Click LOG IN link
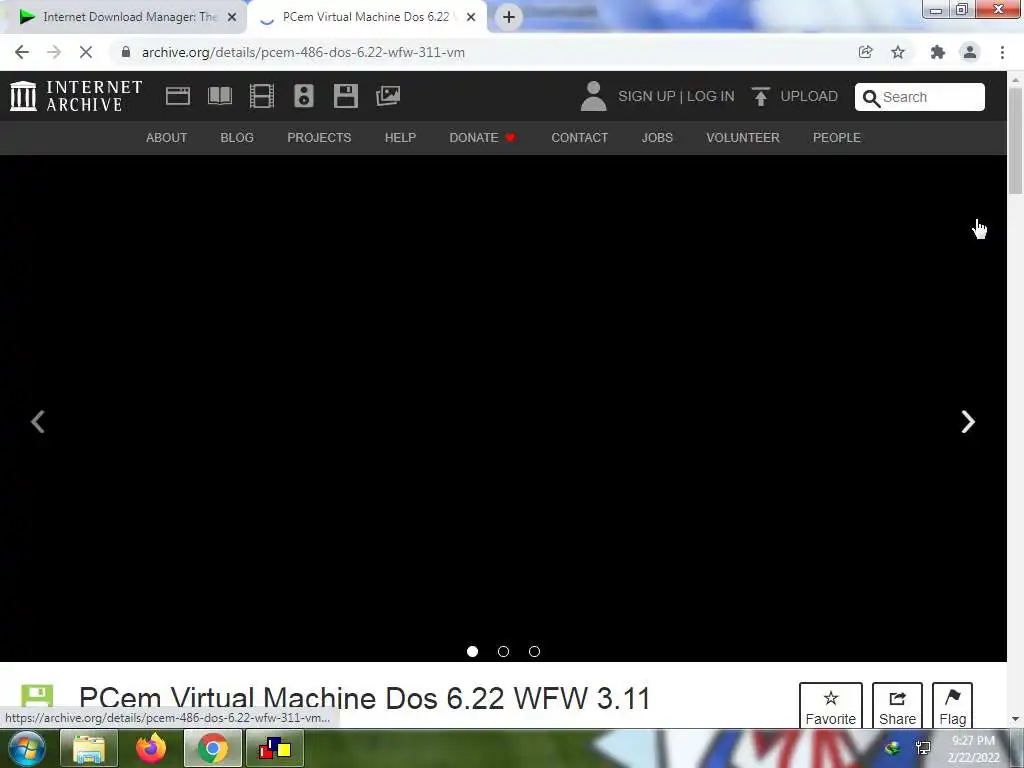1024x768 pixels. [x=711, y=96]
